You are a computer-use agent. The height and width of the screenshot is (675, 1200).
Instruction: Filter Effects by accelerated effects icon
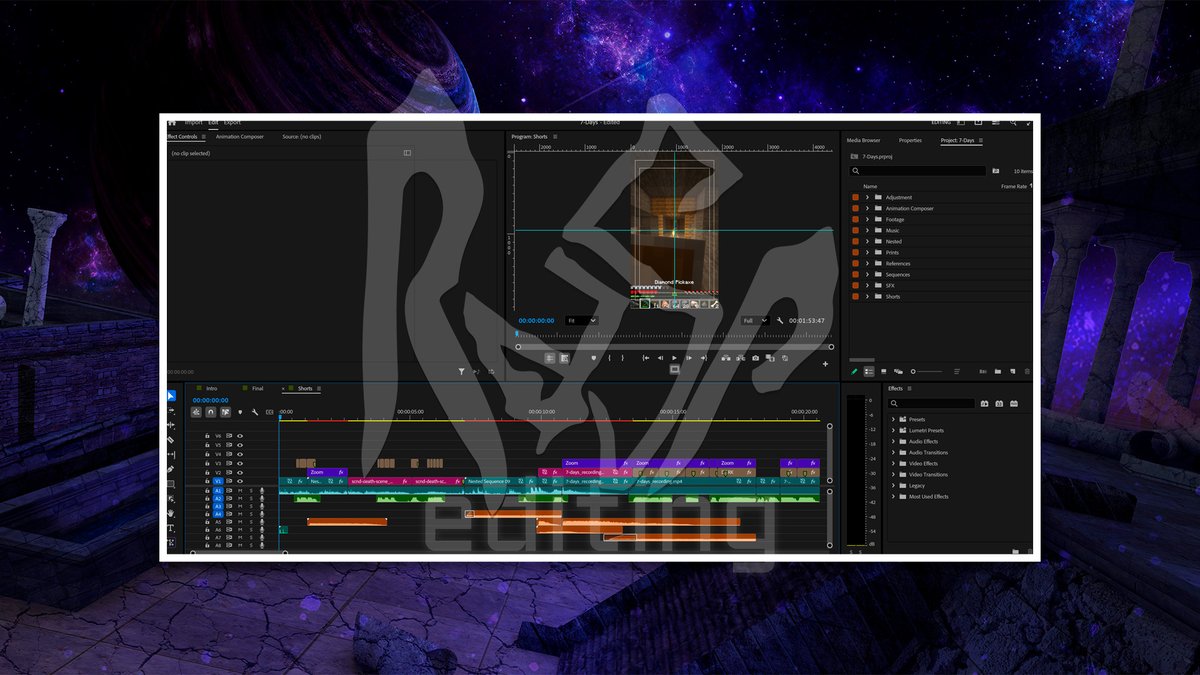point(984,403)
